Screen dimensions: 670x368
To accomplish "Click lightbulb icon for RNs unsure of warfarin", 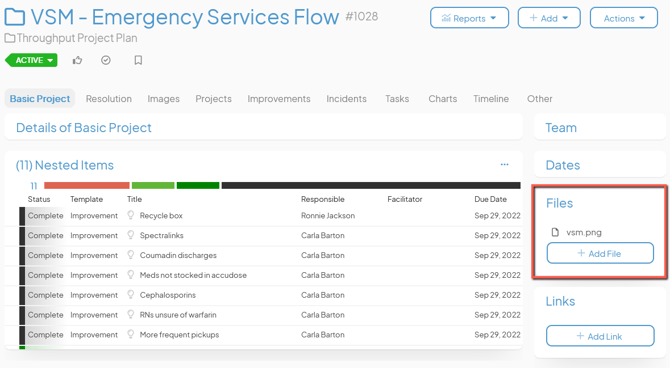I will tap(131, 314).
